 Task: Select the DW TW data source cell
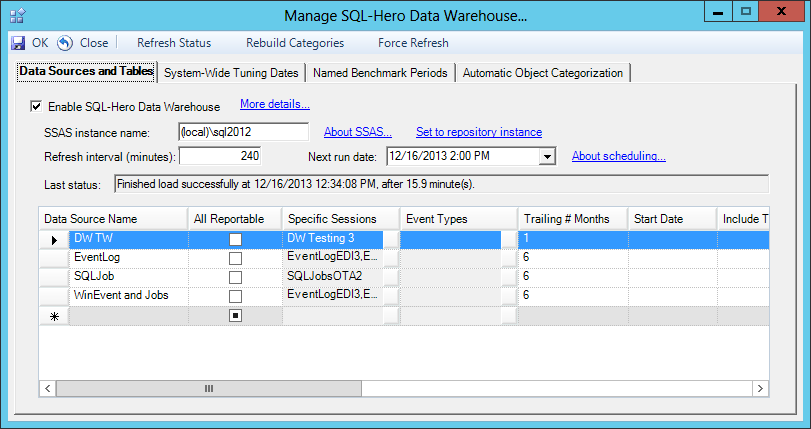(129, 239)
